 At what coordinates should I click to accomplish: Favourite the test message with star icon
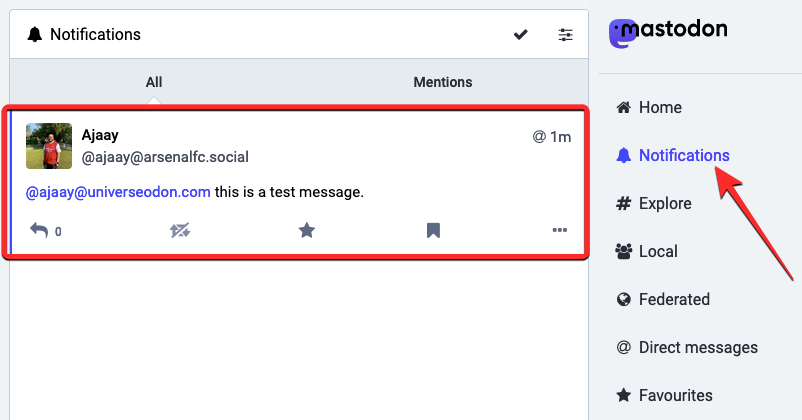[307, 230]
